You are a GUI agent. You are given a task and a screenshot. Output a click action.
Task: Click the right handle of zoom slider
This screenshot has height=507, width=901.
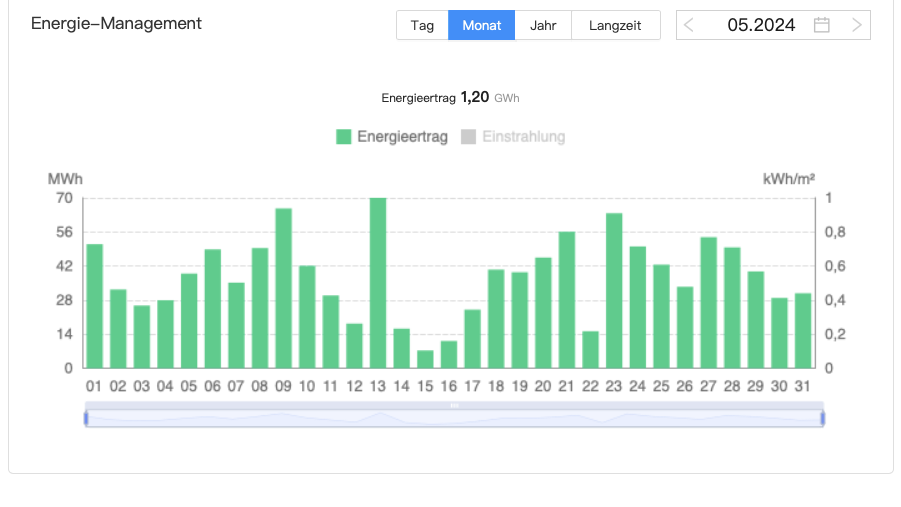[822, 418]
